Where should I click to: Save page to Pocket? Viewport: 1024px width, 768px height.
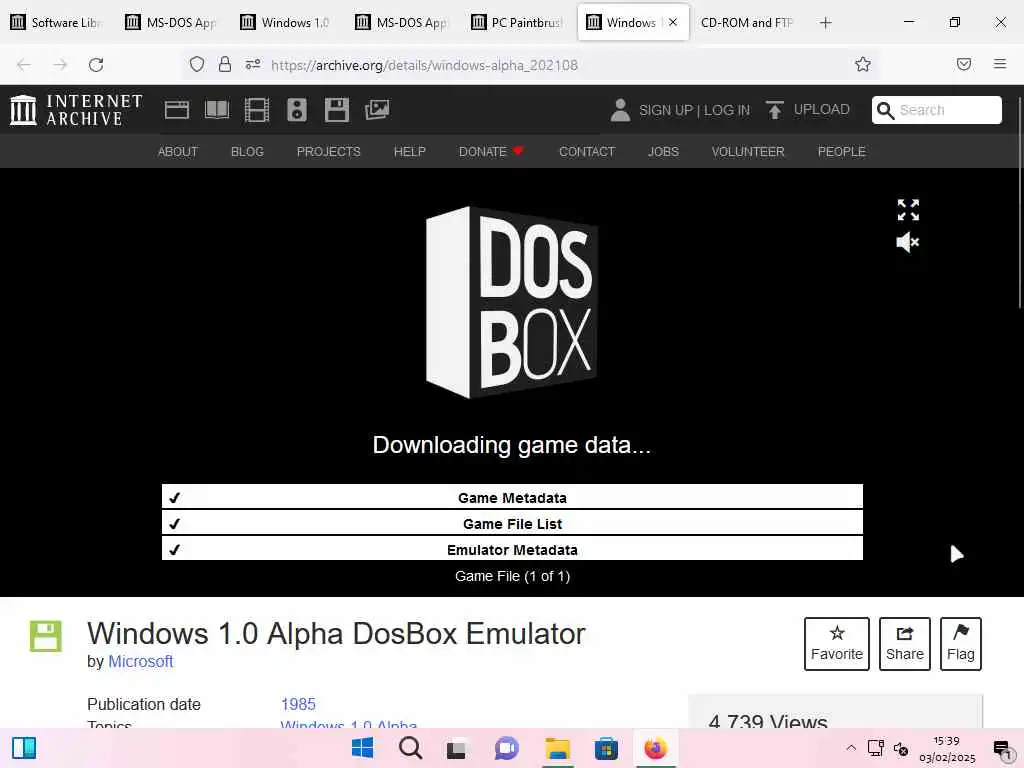coord(963,64)
